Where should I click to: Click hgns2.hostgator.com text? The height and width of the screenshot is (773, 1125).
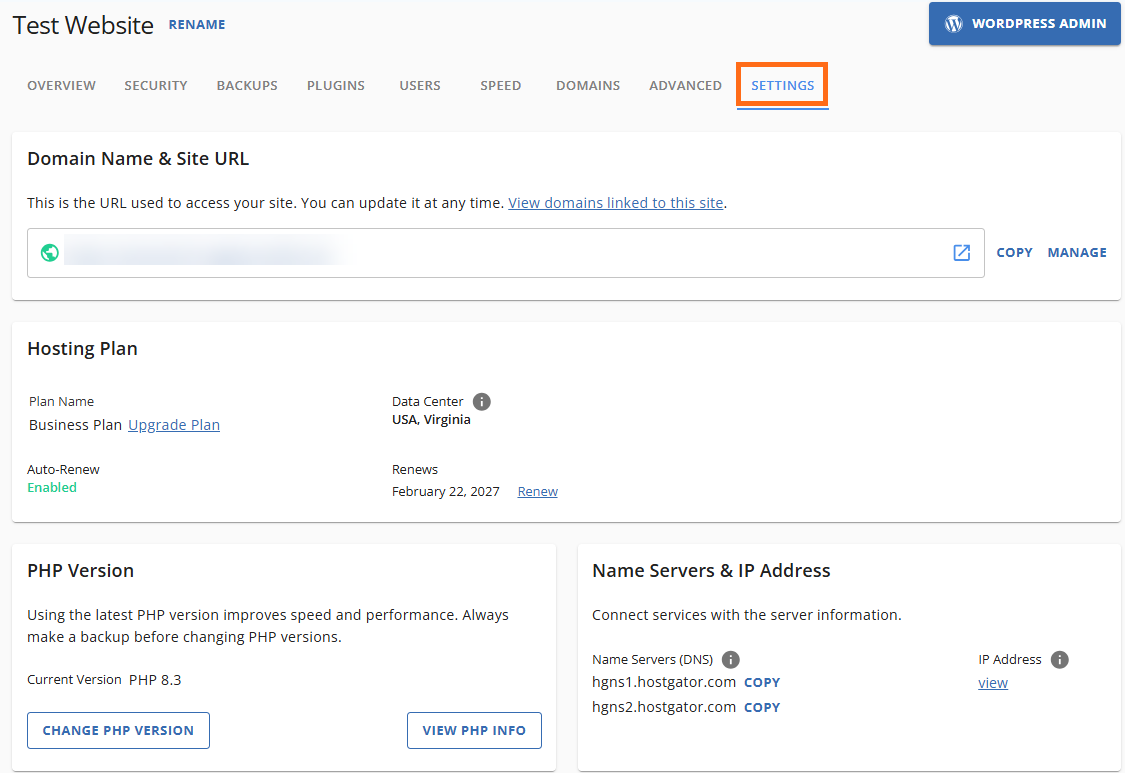(664, 707)
